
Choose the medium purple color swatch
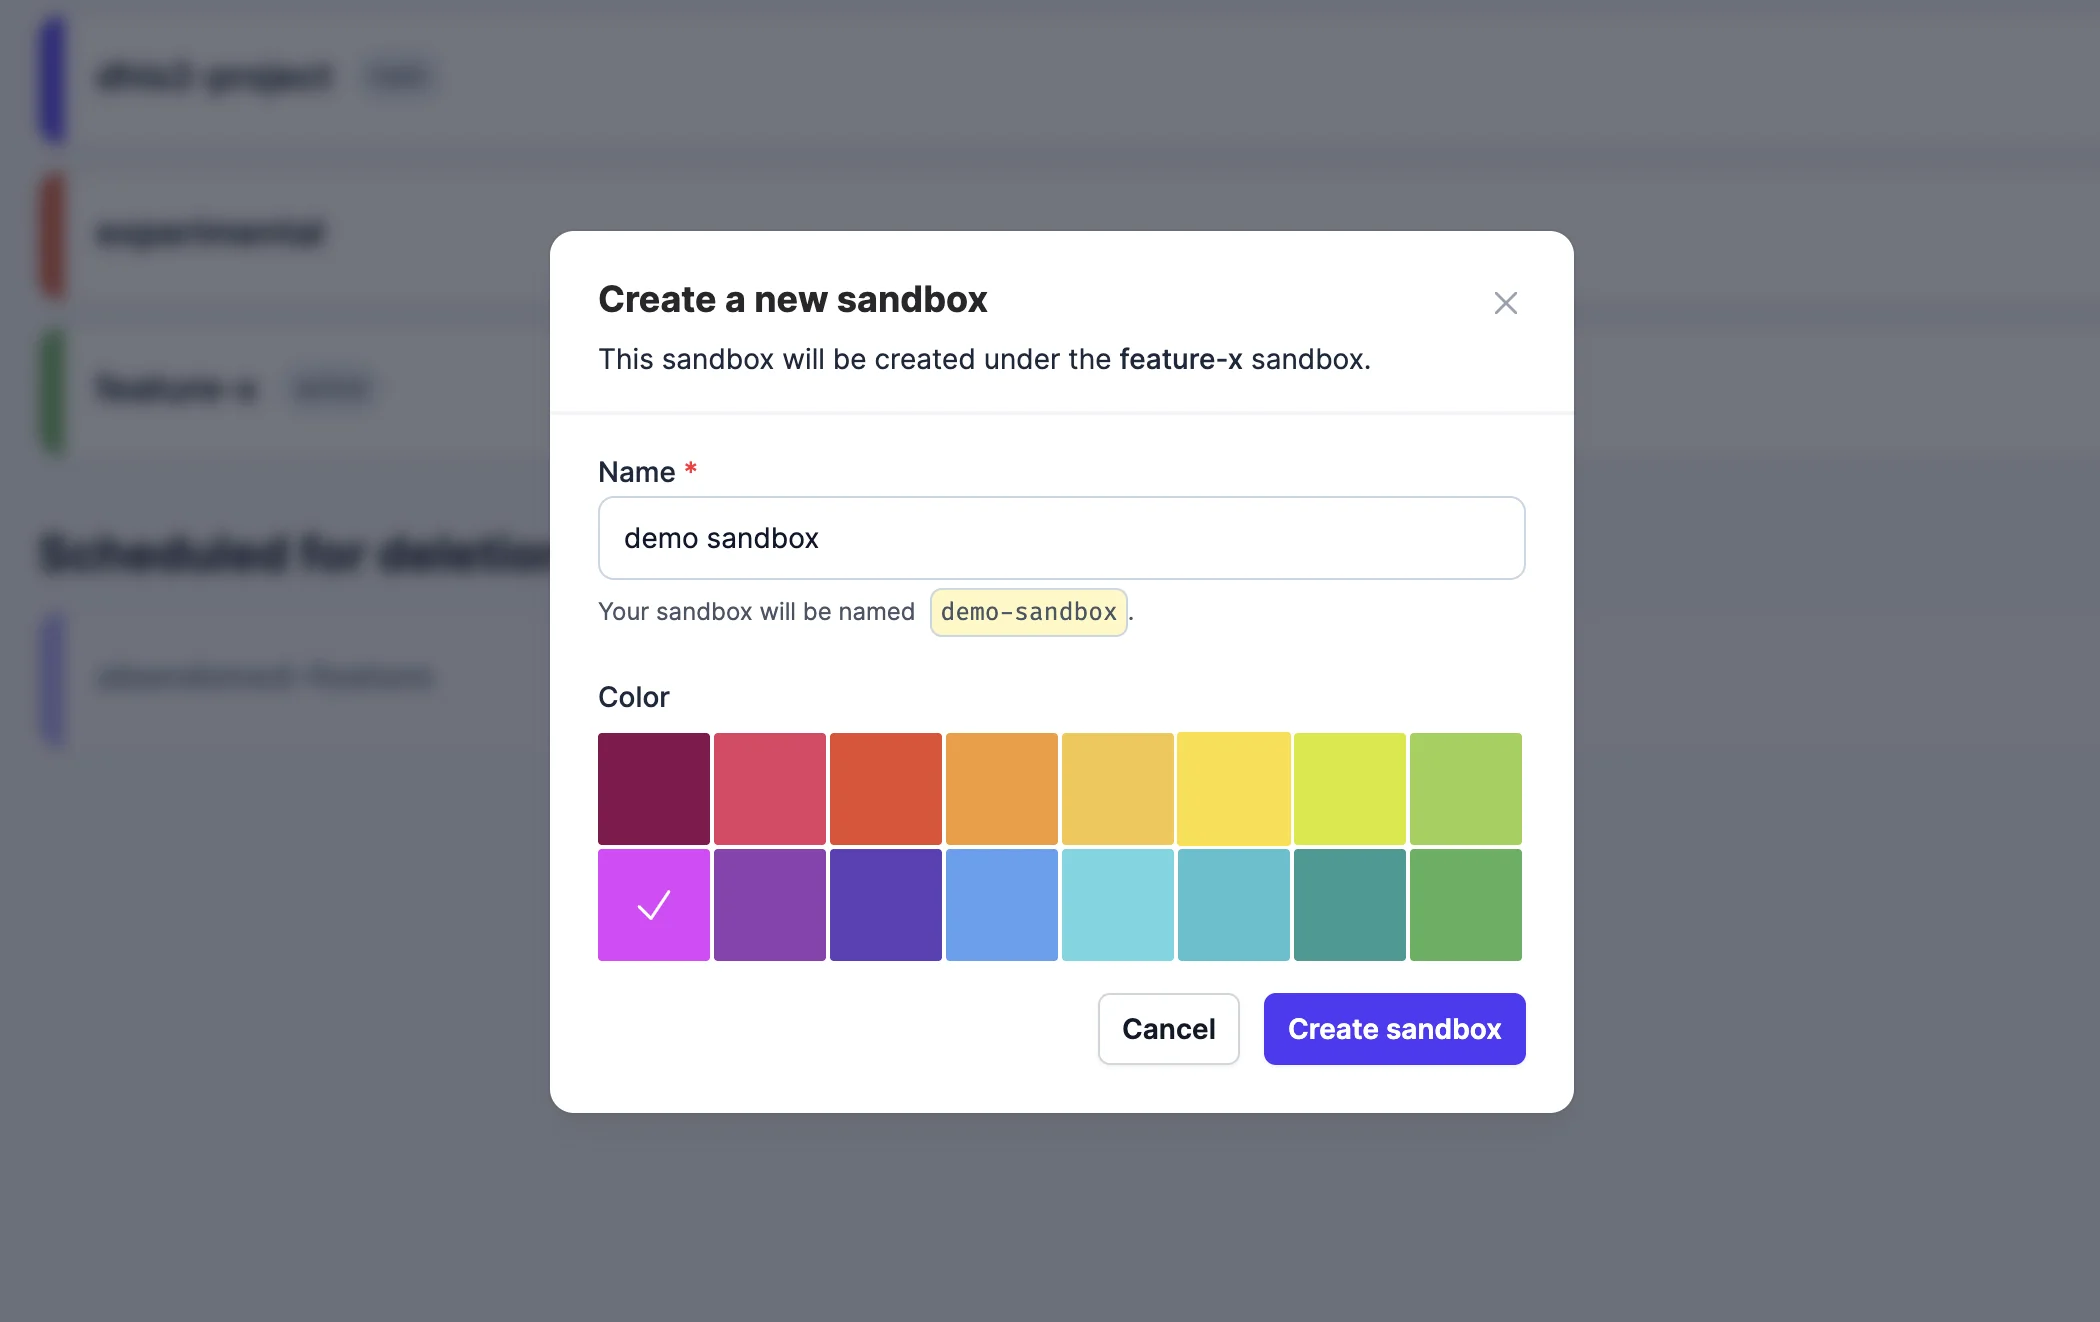(770, 905)
